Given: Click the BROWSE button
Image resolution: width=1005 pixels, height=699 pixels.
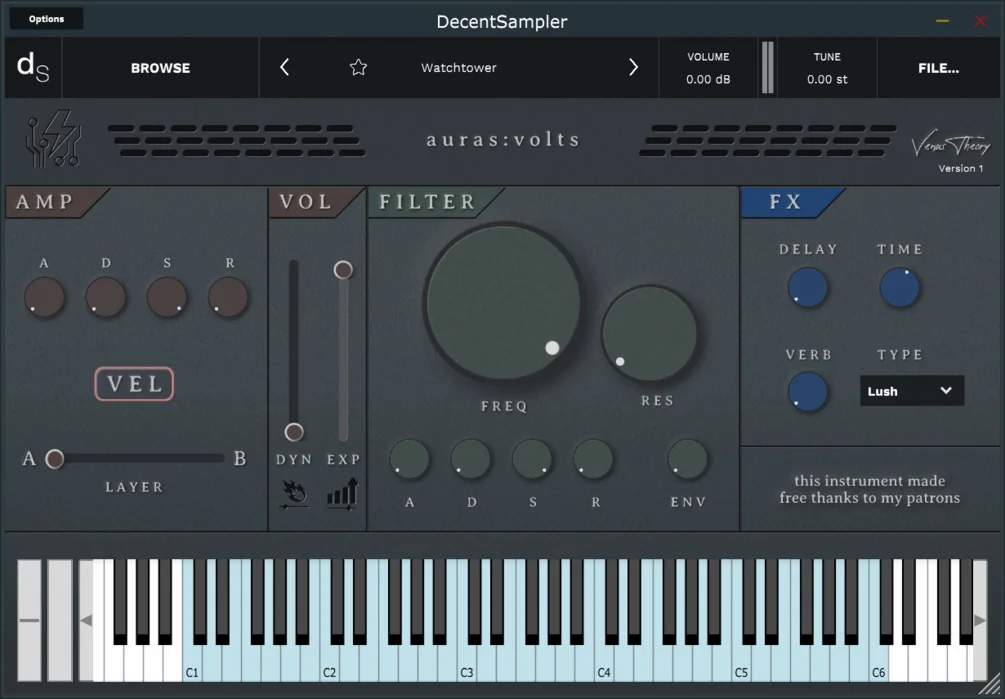Looking at the screenshot, I should [160, 68].
